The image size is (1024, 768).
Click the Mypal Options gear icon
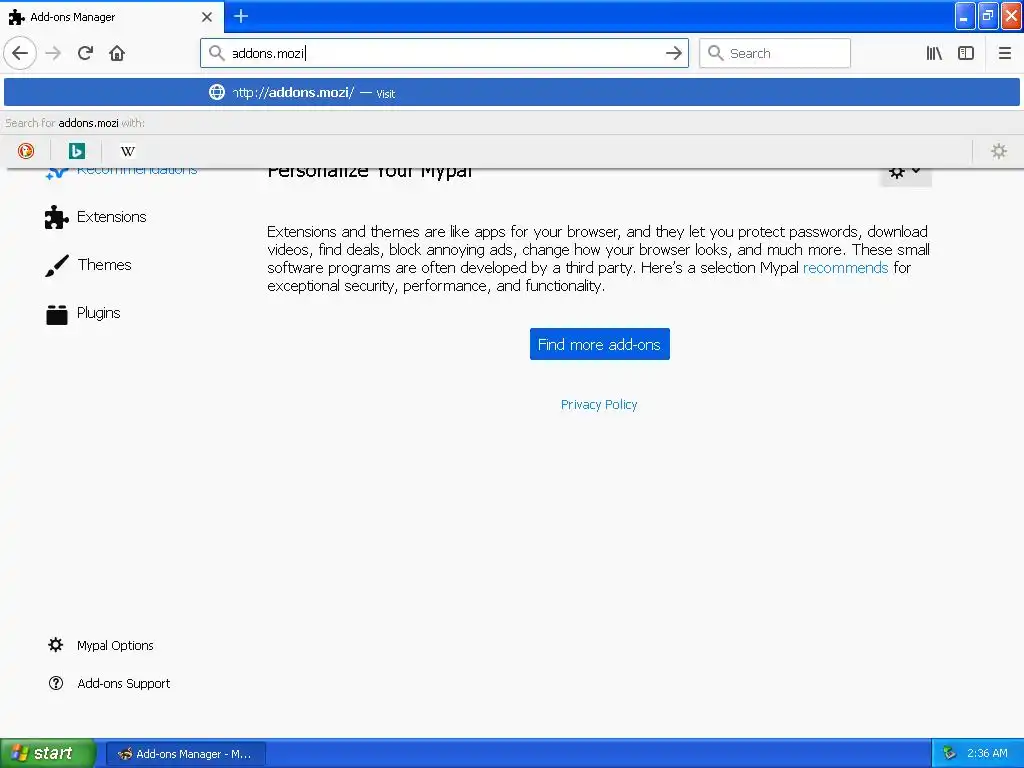[x=56, y=645]
